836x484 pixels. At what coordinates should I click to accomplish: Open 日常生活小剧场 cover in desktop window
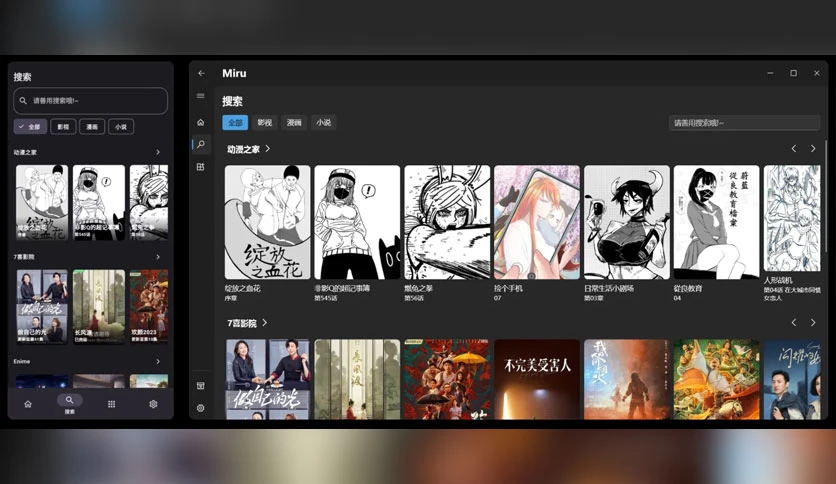(626, 222)
